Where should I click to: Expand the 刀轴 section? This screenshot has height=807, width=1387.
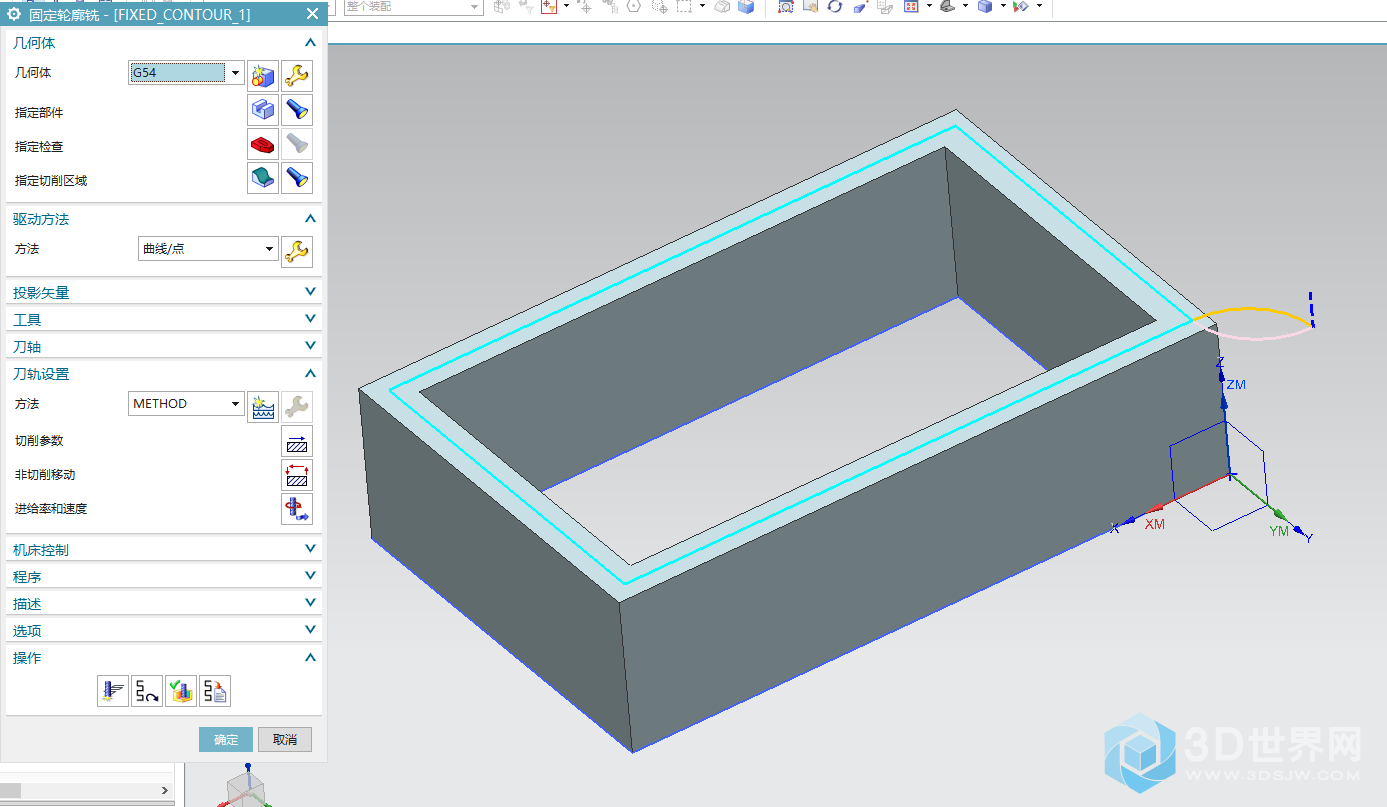(310, 346)
